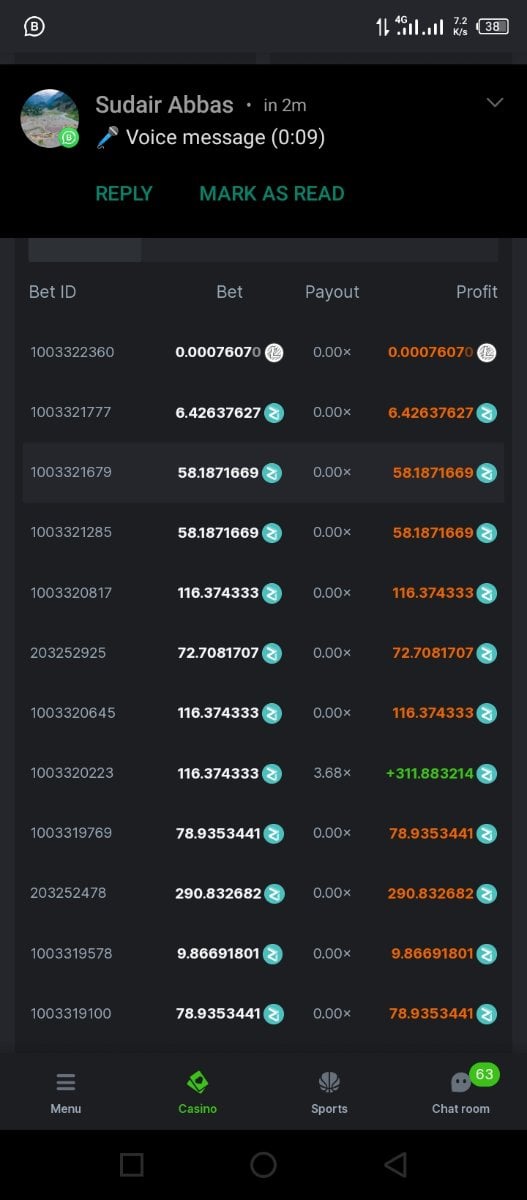Viewport: 527px width, 1200px height.
Task: Expand the notification chevron arrow
Action: [x=494, y=103]
